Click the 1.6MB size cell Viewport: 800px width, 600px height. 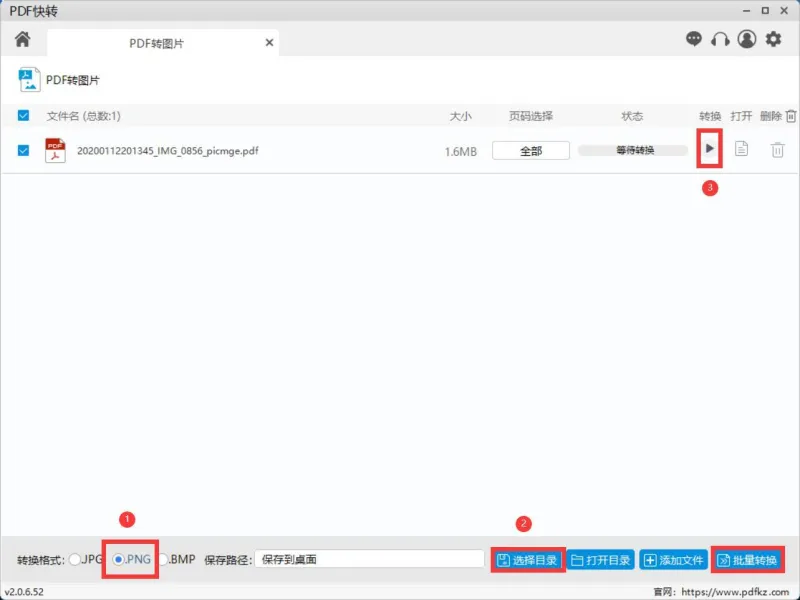tap(460, 152)
